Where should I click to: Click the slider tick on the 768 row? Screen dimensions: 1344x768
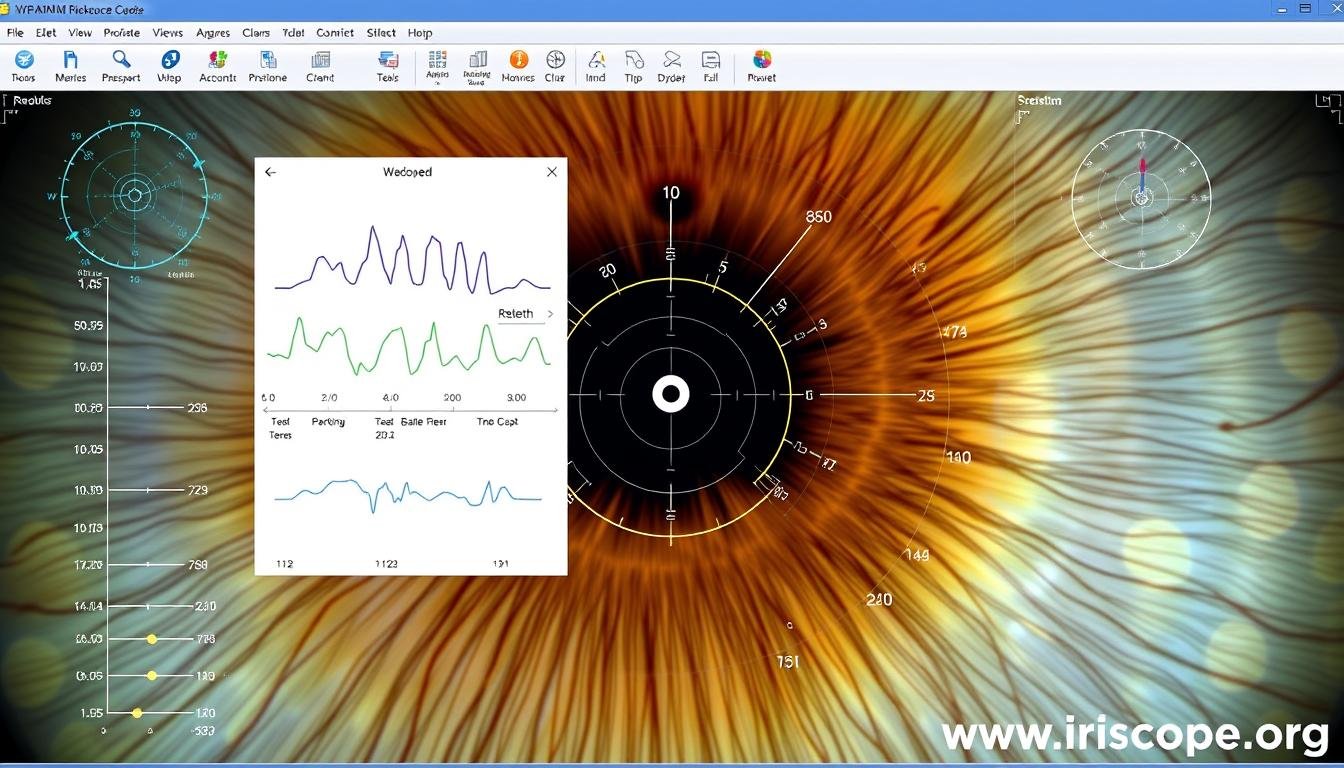coord(148,565)
